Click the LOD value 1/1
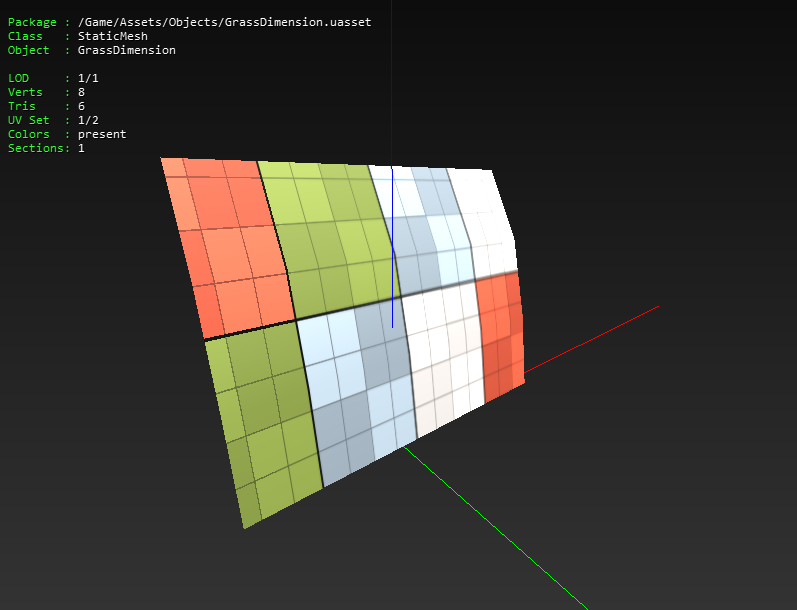 pyautogui.click(x=88, y=78)
